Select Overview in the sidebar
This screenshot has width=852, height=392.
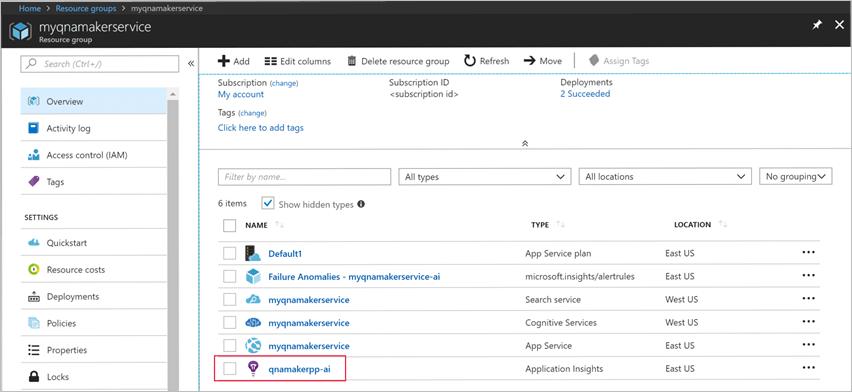tap(93, 102)
